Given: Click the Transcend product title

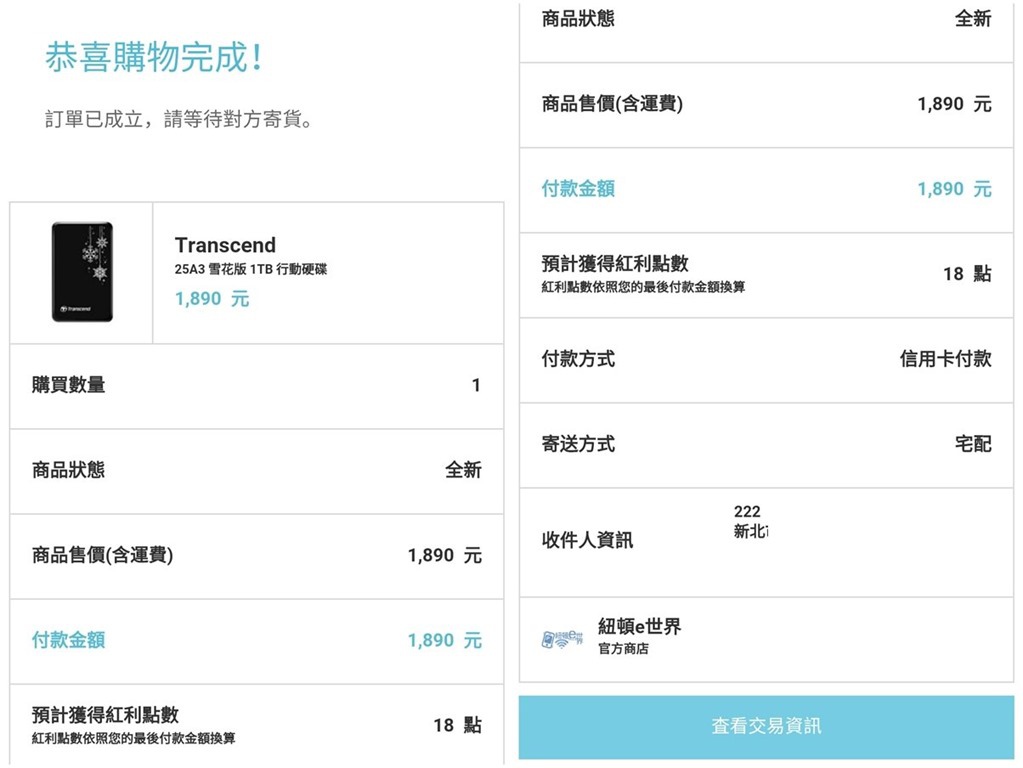Looking at the screenshot, I should (x=225, y=245).
